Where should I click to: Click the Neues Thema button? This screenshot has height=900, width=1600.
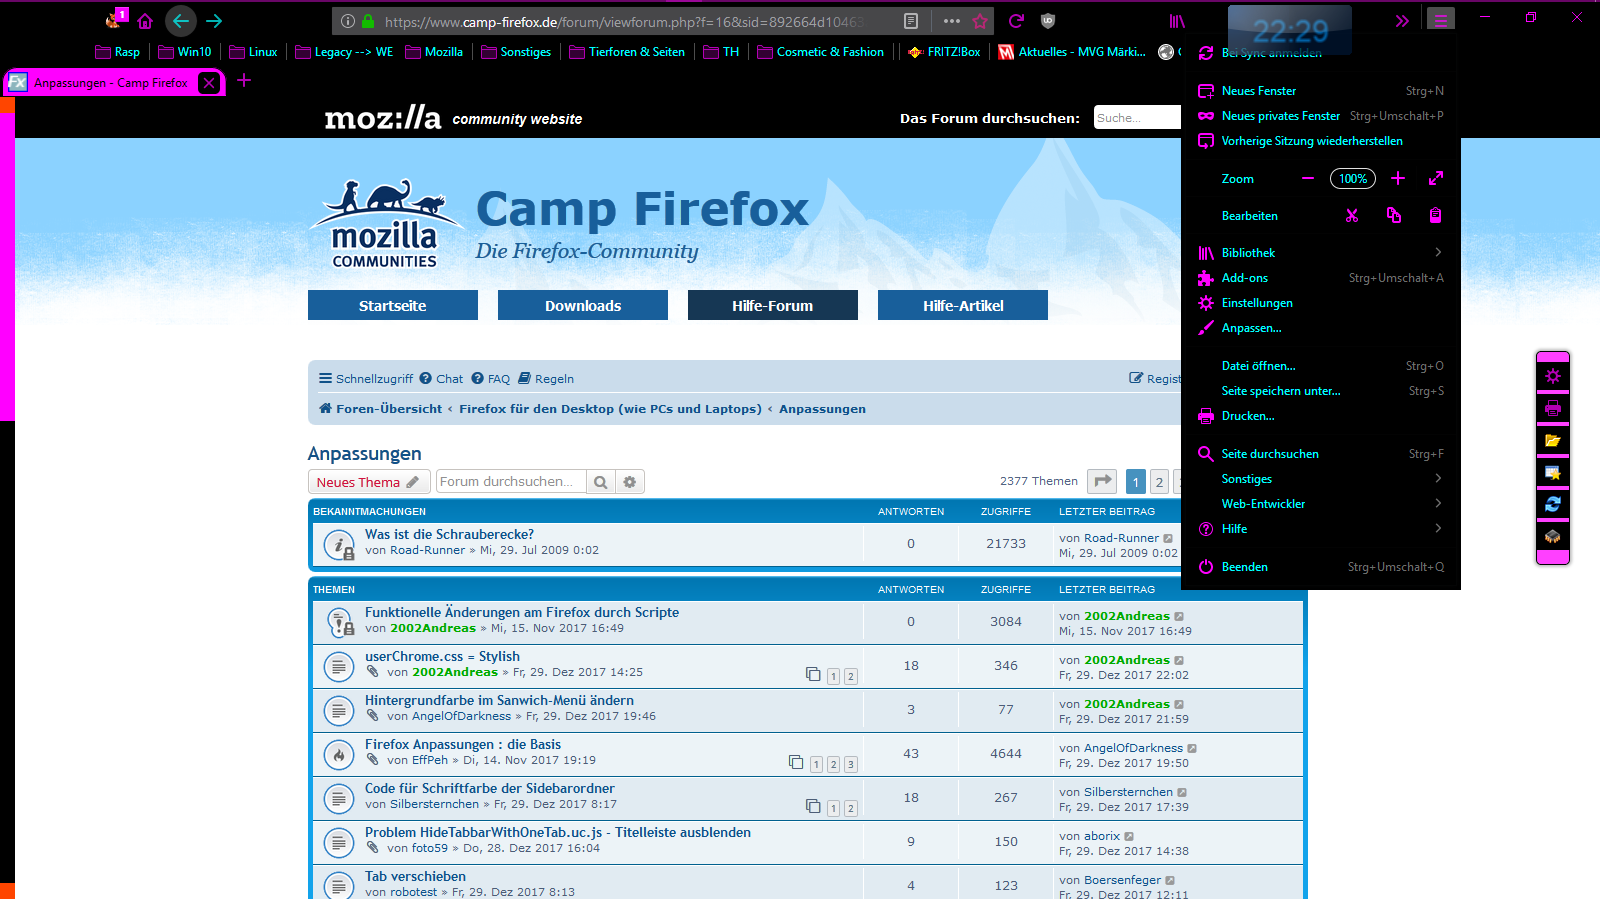pyautogui.click(x=369, y=482)
